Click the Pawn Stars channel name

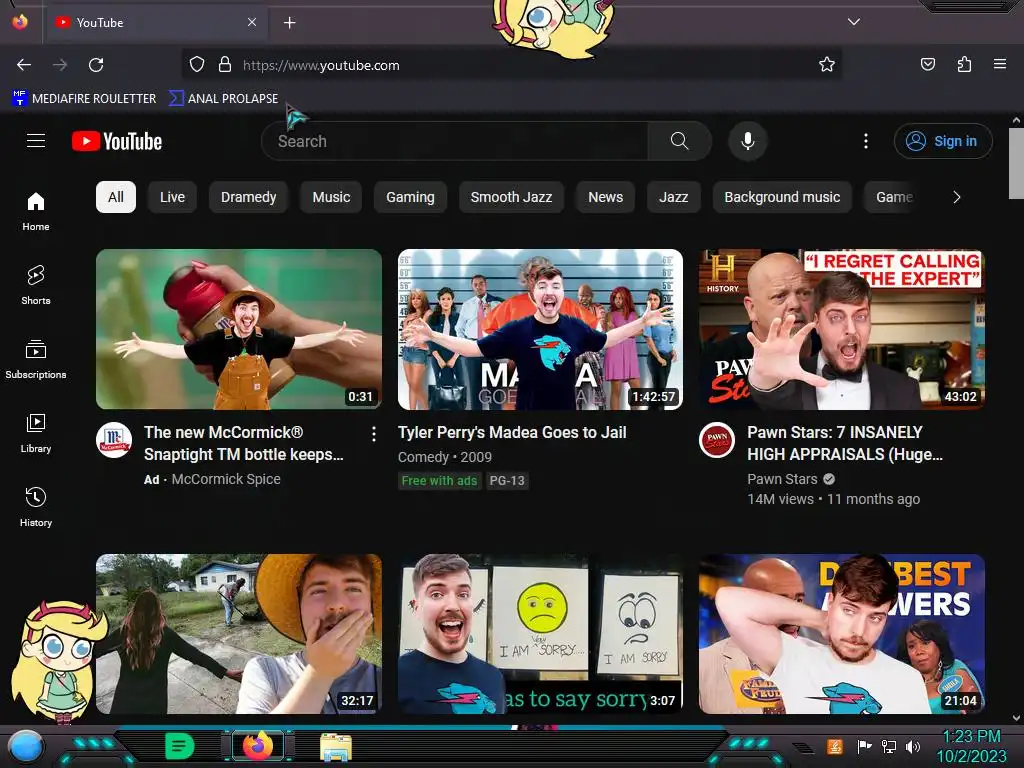coord(782,479)
